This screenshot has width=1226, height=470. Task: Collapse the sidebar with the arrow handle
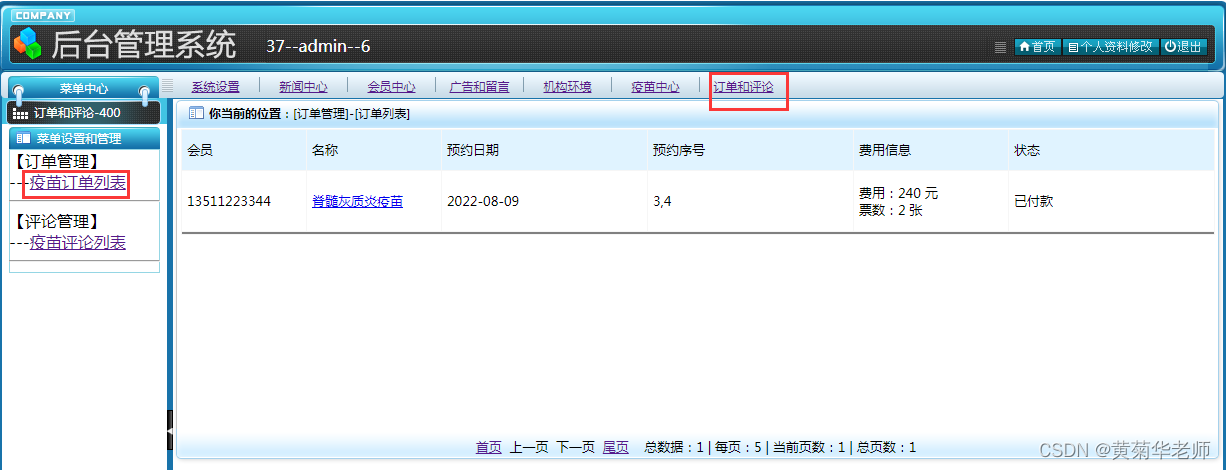pos(169,430)
